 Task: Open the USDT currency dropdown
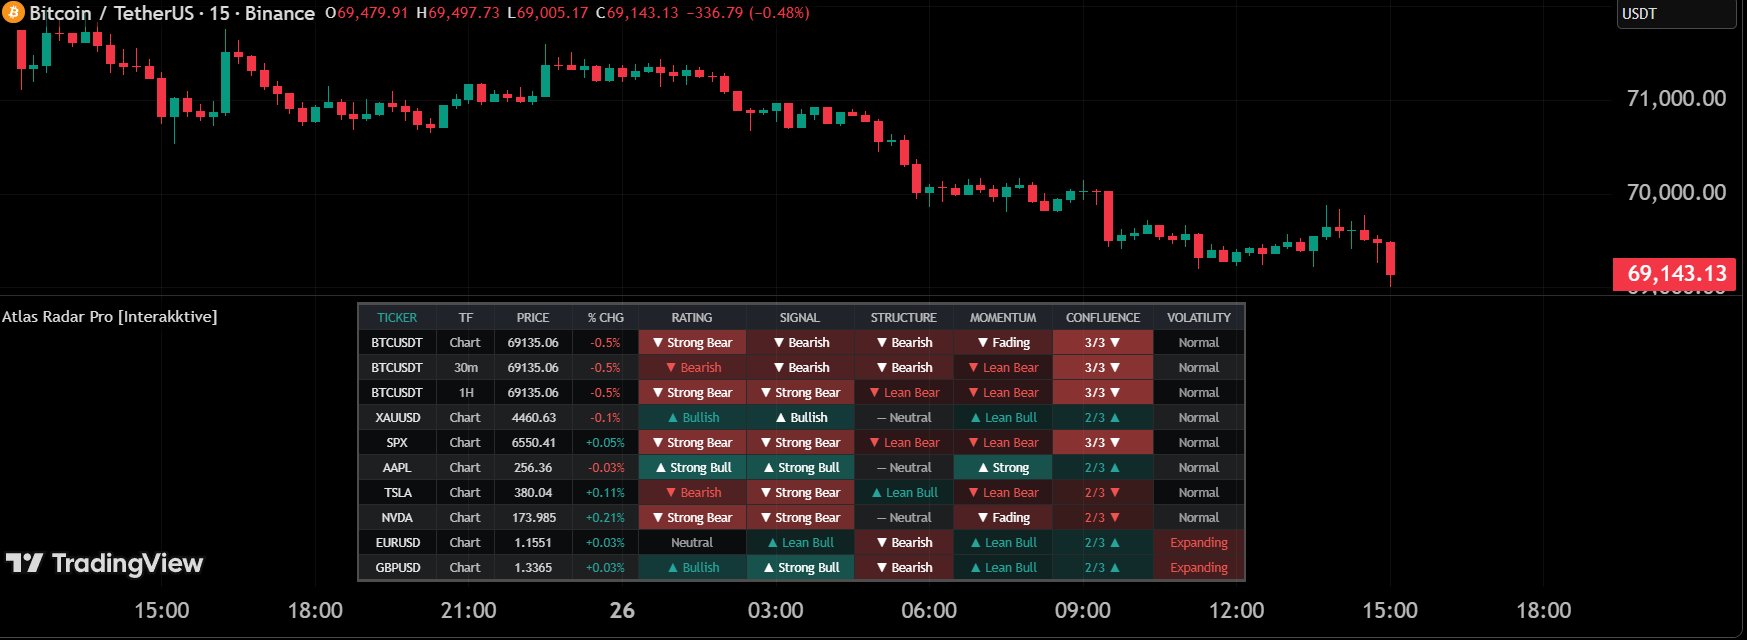coord(1675,14)
